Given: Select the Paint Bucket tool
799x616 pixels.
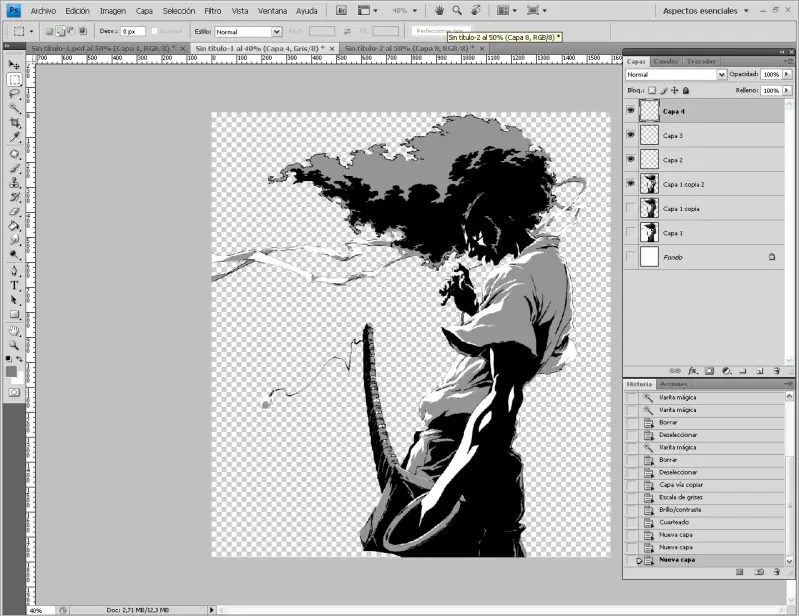Looking at the screenshot, I should (14, 226).
